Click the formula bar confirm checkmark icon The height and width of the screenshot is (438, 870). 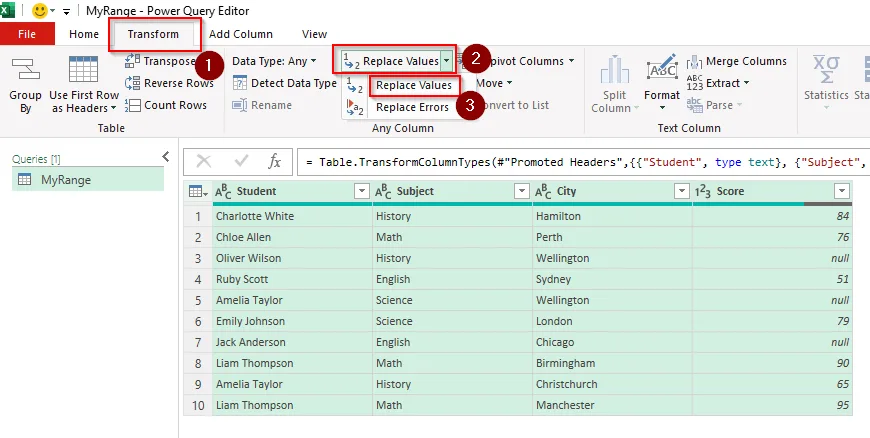pos(241,162)
